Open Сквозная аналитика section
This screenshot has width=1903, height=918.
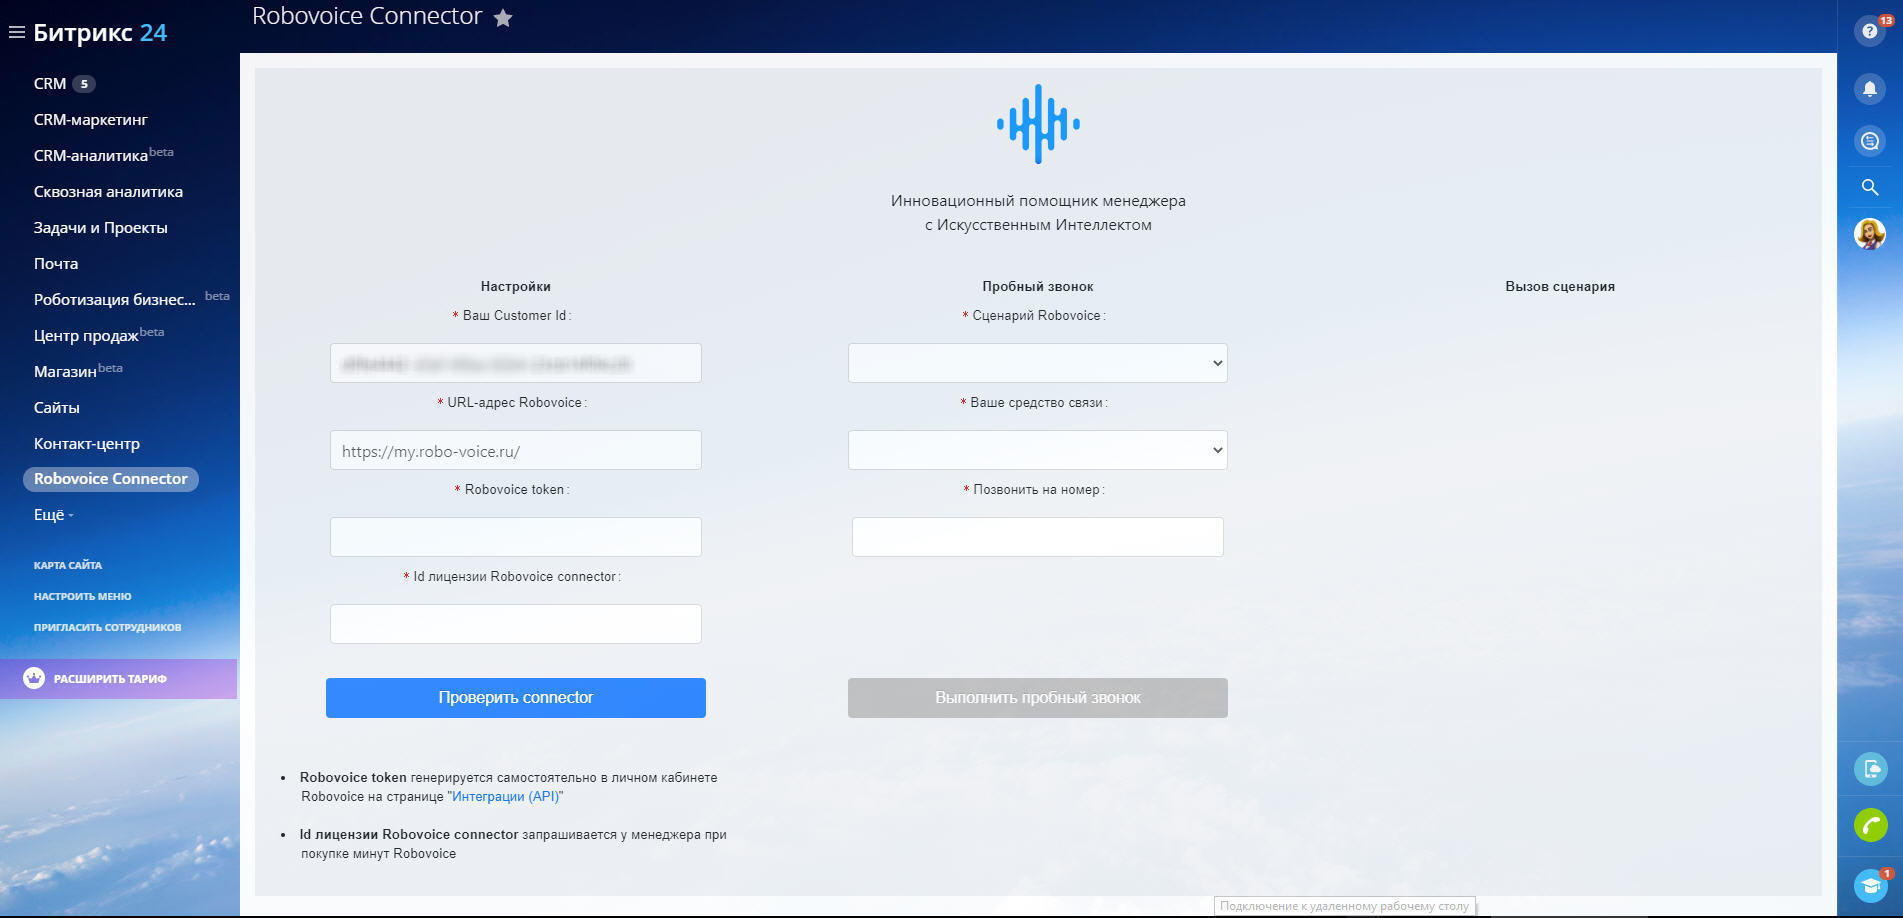108,192
